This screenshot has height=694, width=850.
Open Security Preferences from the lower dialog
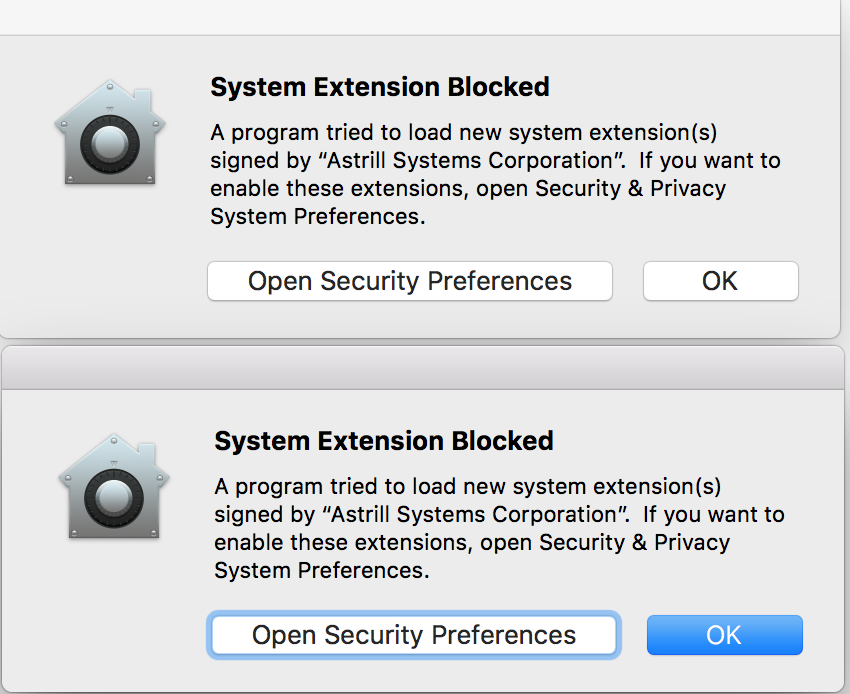coord(414,635)
